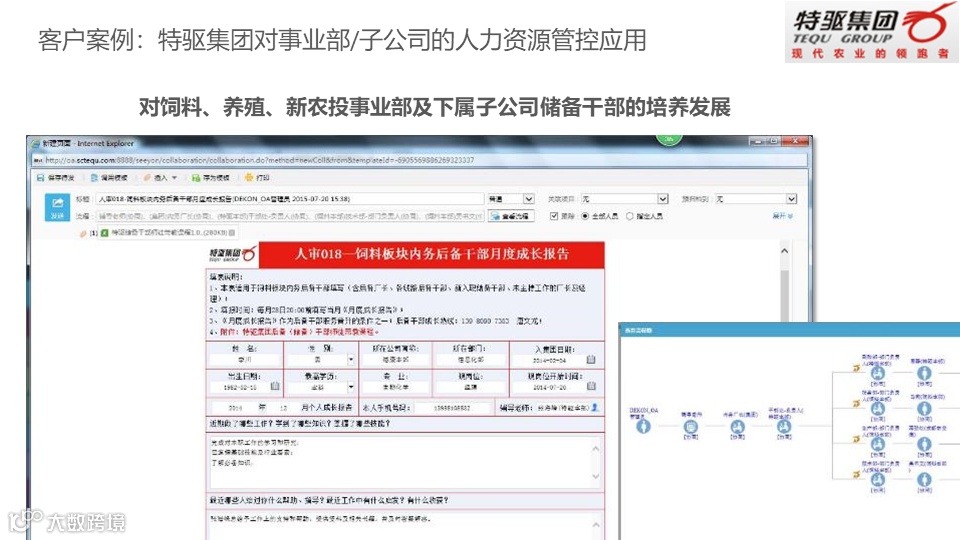Click the up arrow of second text area scrollbar
The height and width of the screenshot is (540, 960).
pyautogui.click(x=596, y=525)
